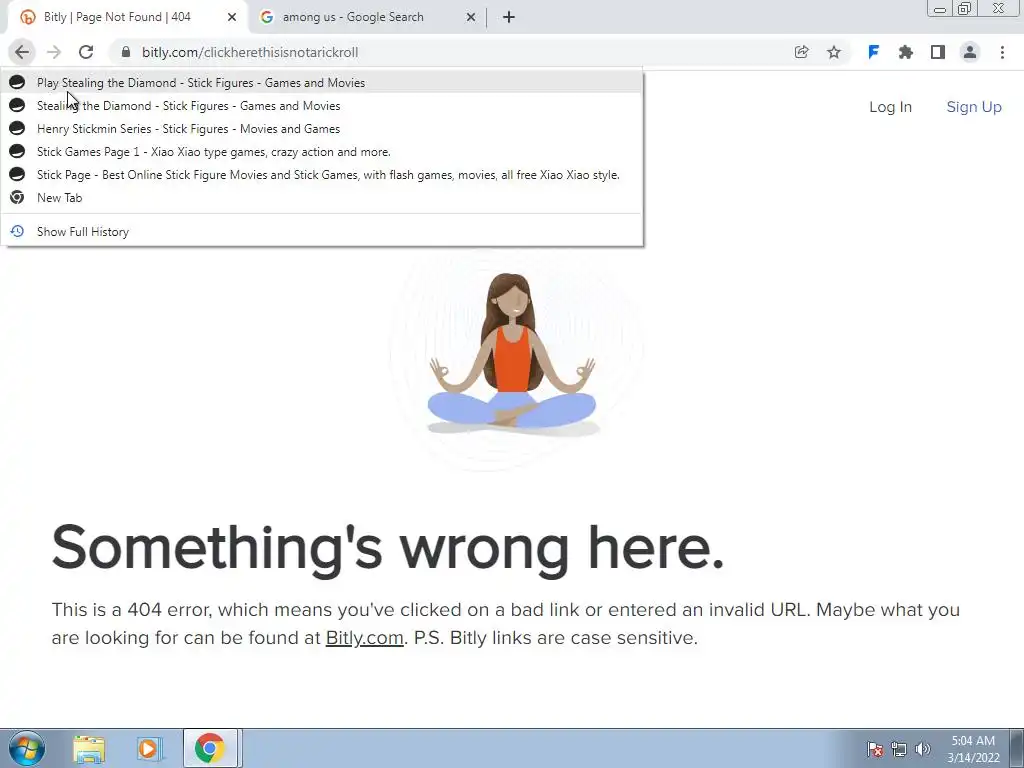
Task: Click the Log In link
Action: tap(890, 107)
